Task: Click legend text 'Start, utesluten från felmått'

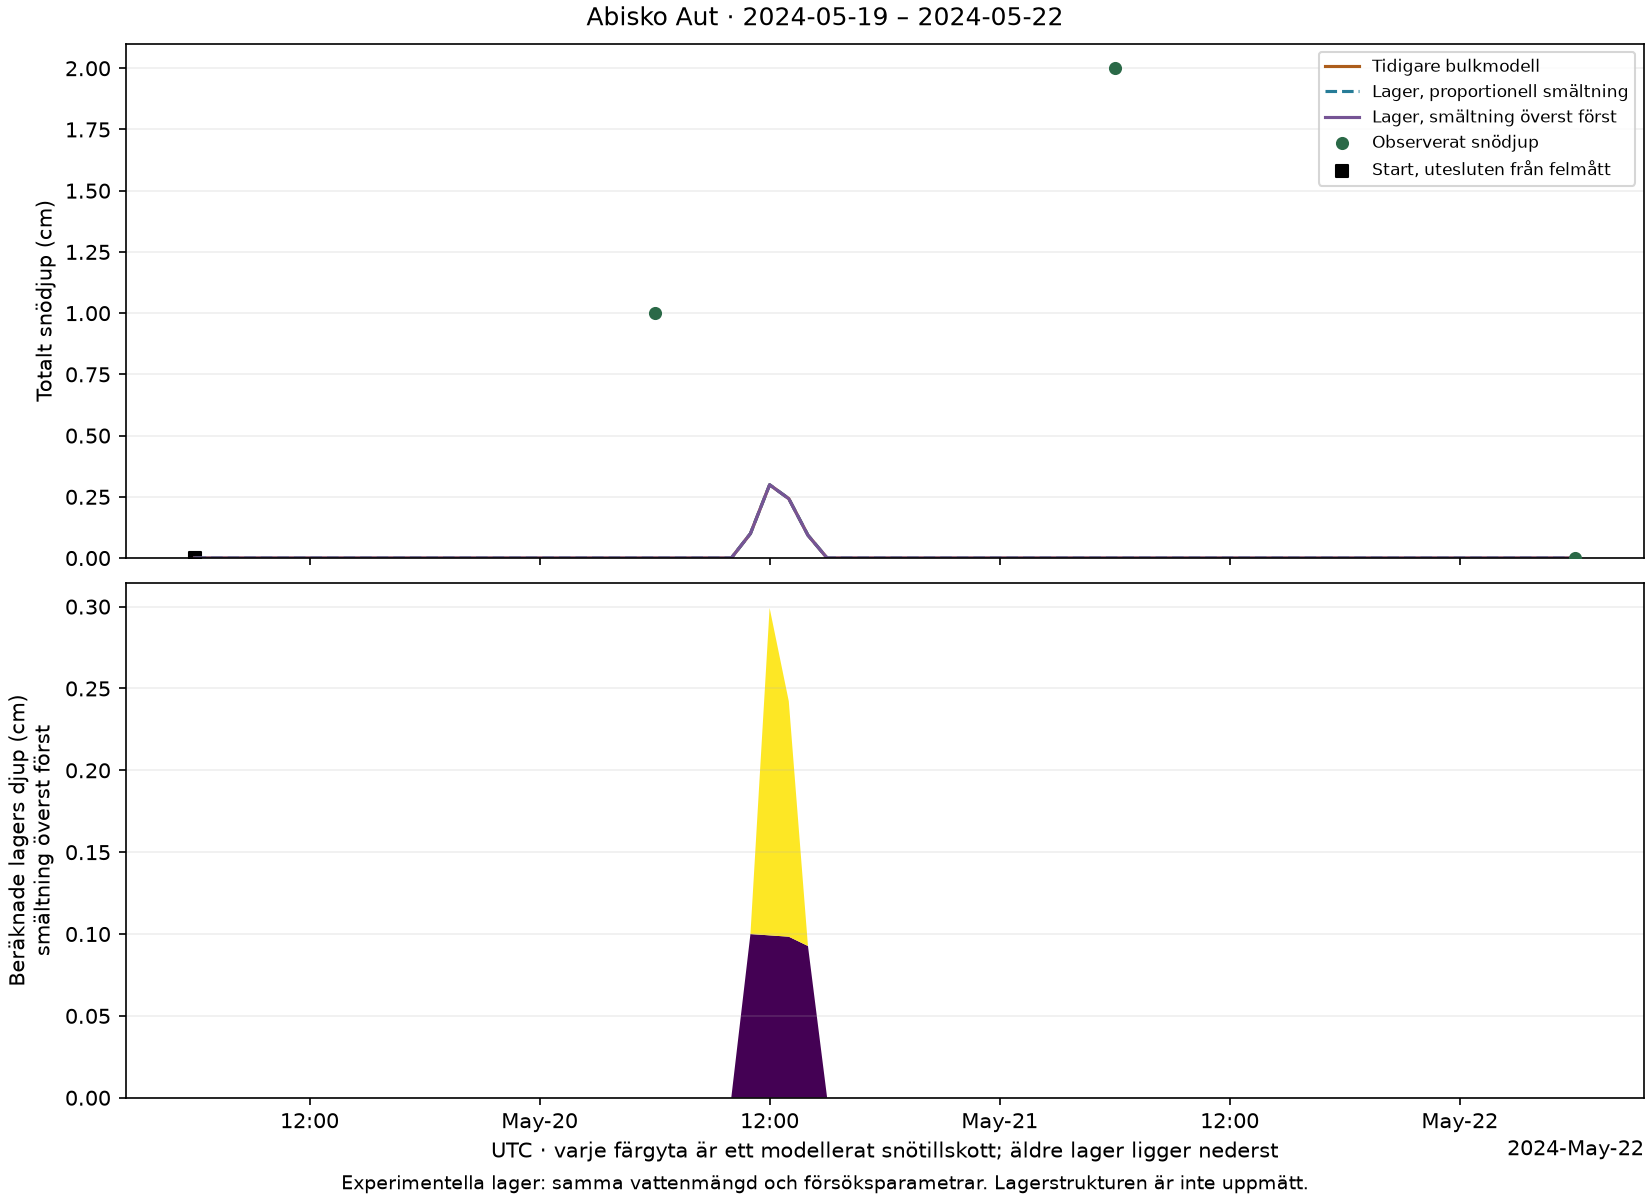Action: [x=1491, y=170]
